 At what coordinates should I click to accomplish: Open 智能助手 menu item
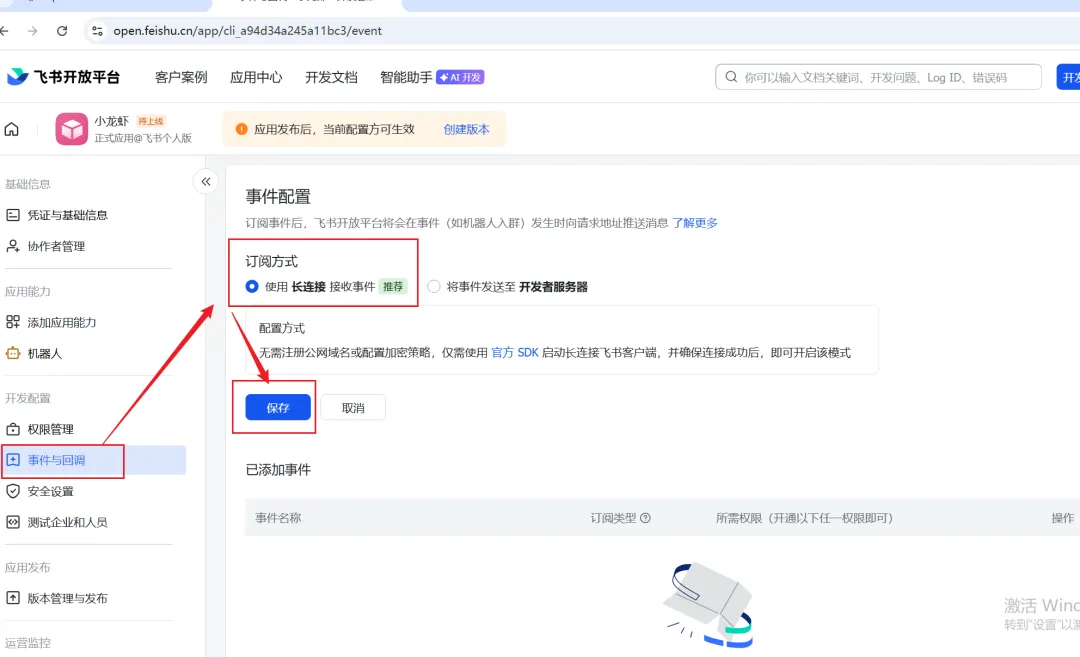(406, 77)
